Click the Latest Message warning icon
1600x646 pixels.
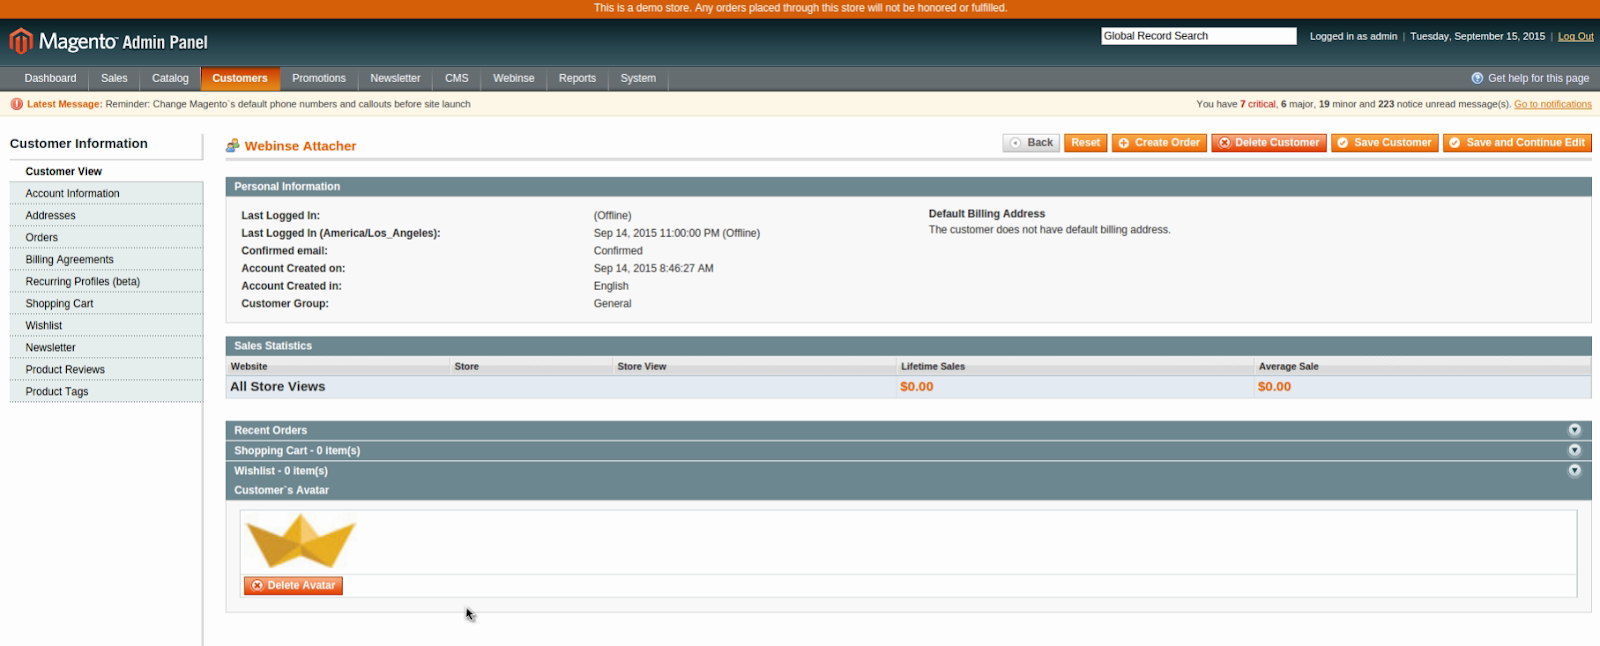pos(16,104)
